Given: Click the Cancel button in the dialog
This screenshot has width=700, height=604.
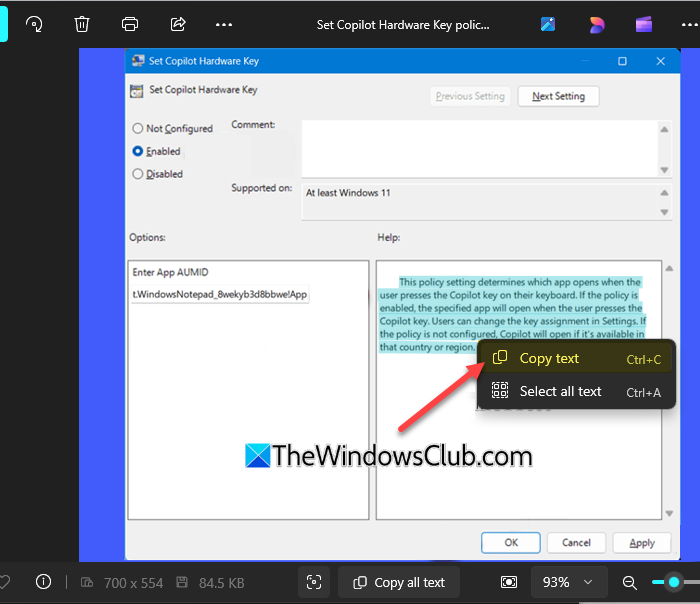Looking at the screenshot, I should coord(576,542).
